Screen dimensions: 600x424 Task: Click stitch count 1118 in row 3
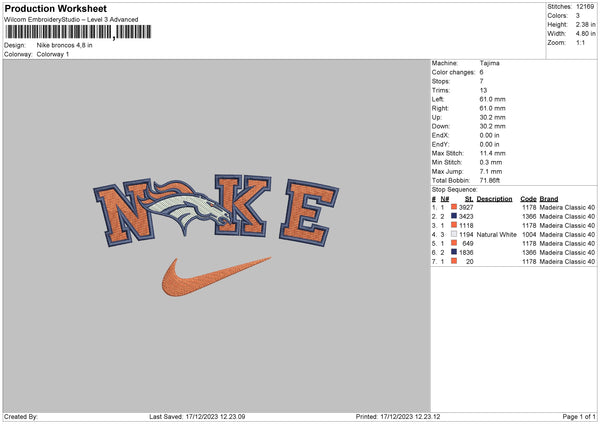click(x=466, y=225)
